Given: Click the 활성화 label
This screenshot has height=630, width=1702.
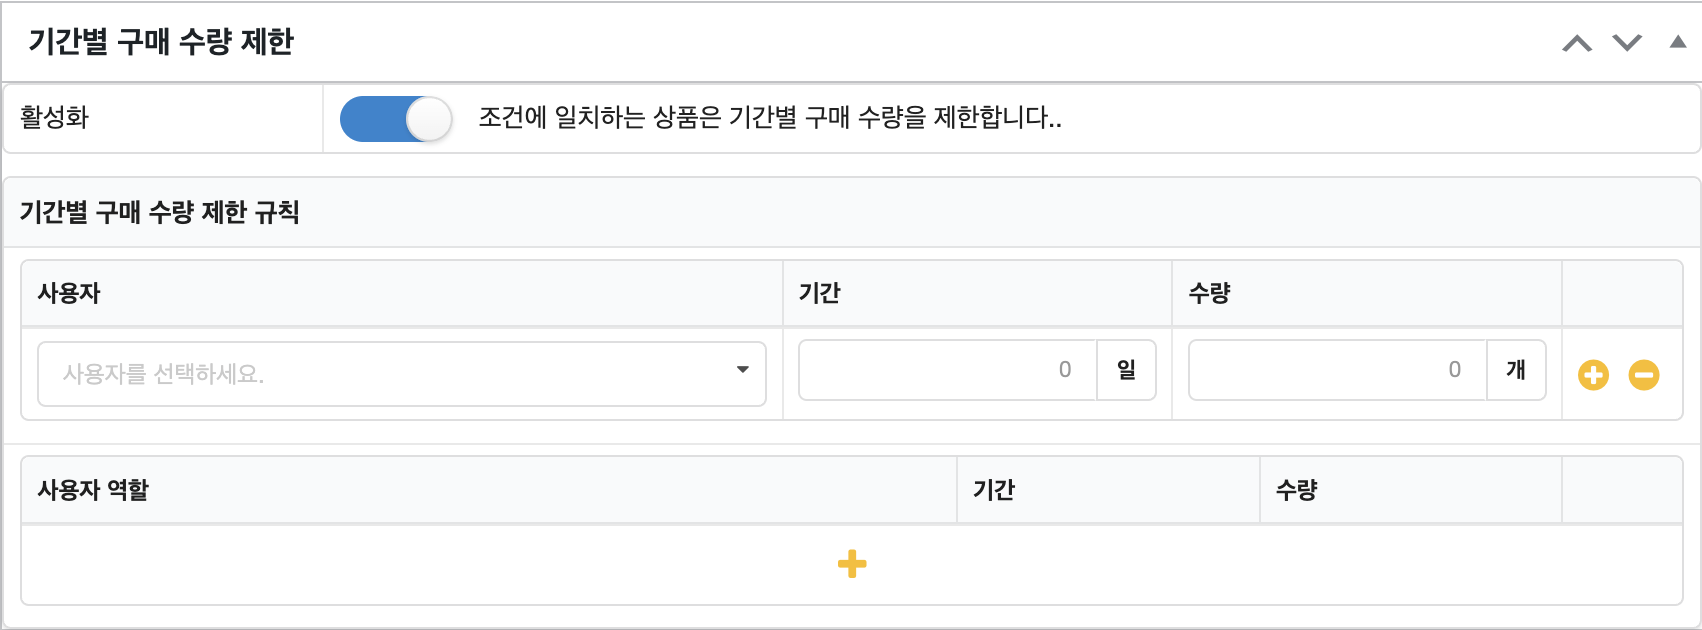Looking at the screenshot, I should (55, 118).
